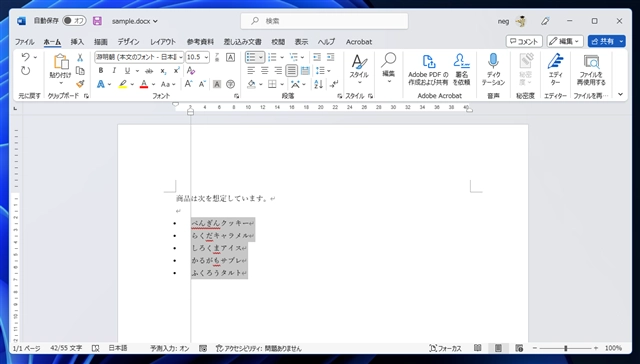Toggle Strikethrough formatting
The image size is (640, 364).
tap(149, 71)
